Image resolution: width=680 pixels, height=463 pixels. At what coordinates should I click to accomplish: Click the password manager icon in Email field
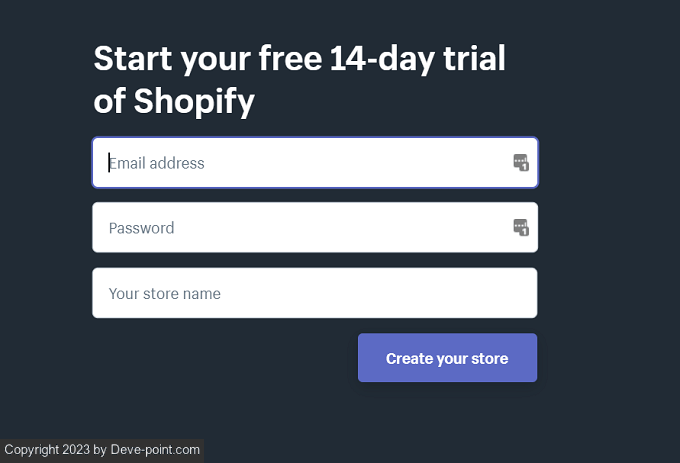520,163
